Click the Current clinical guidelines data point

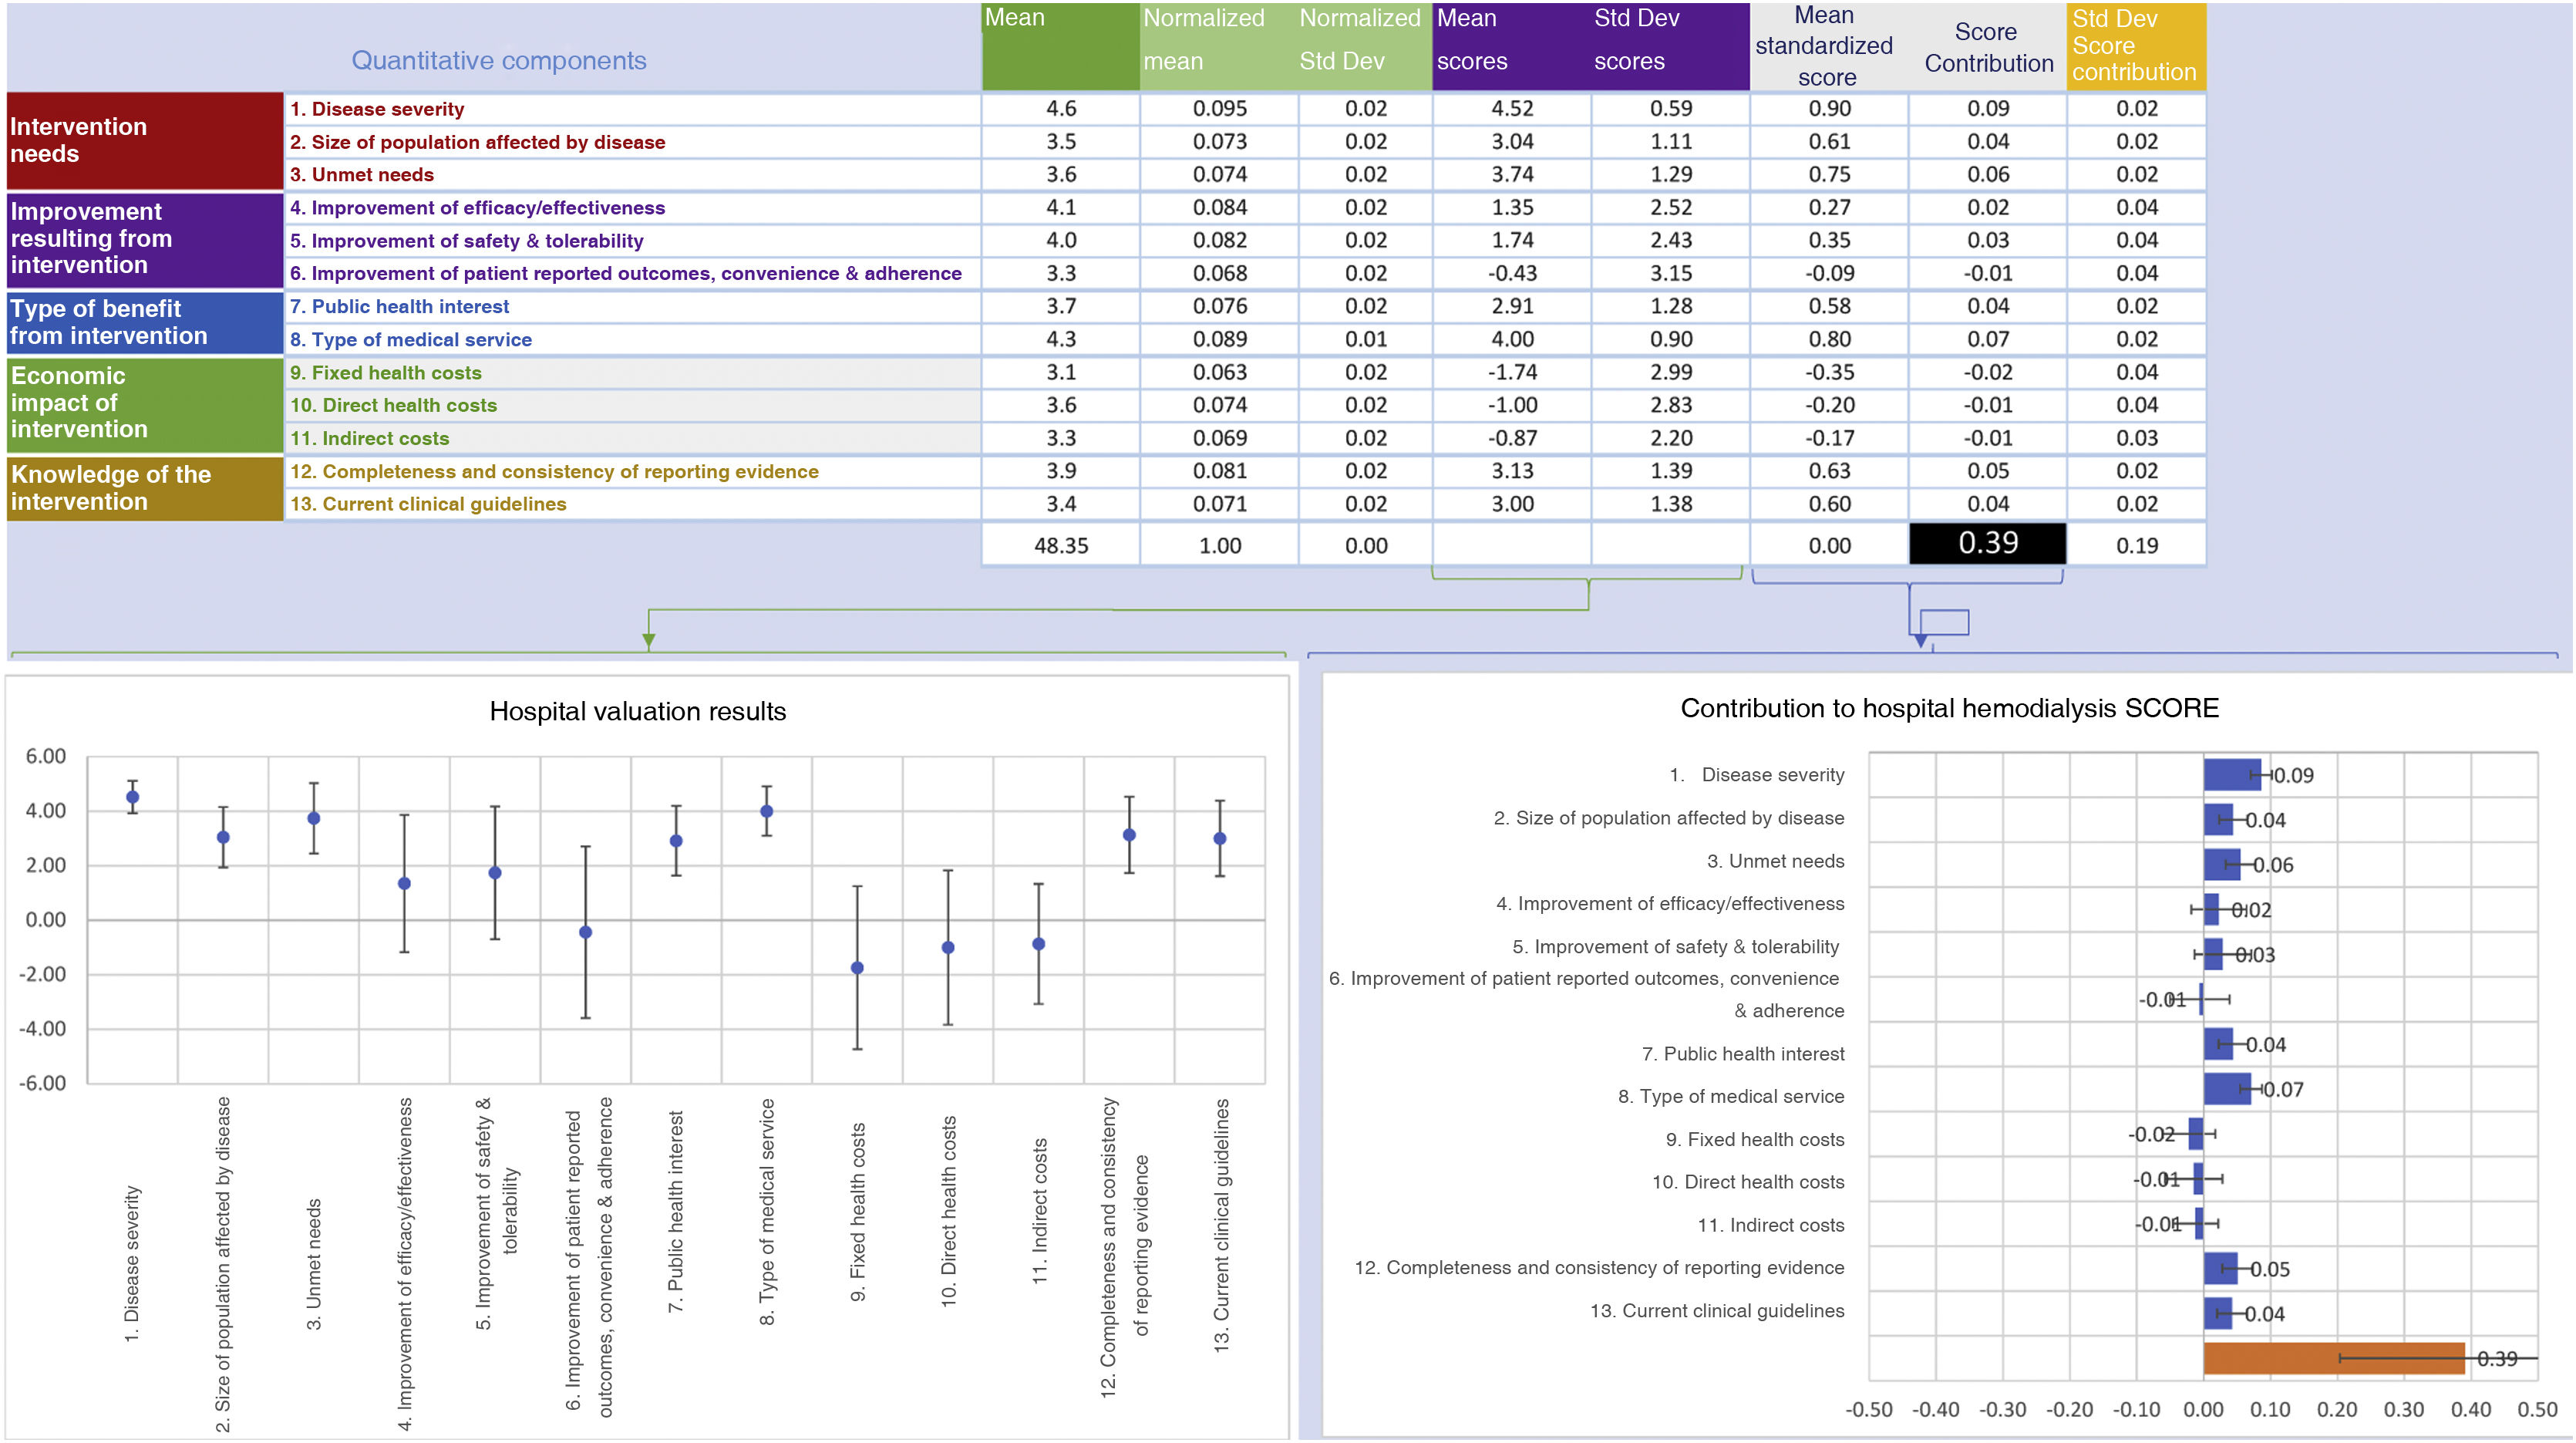[1220, 839]
